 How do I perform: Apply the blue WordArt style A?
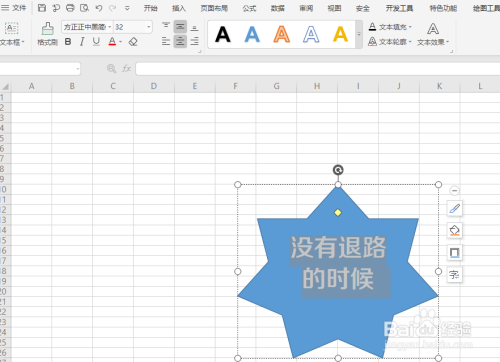252,34
